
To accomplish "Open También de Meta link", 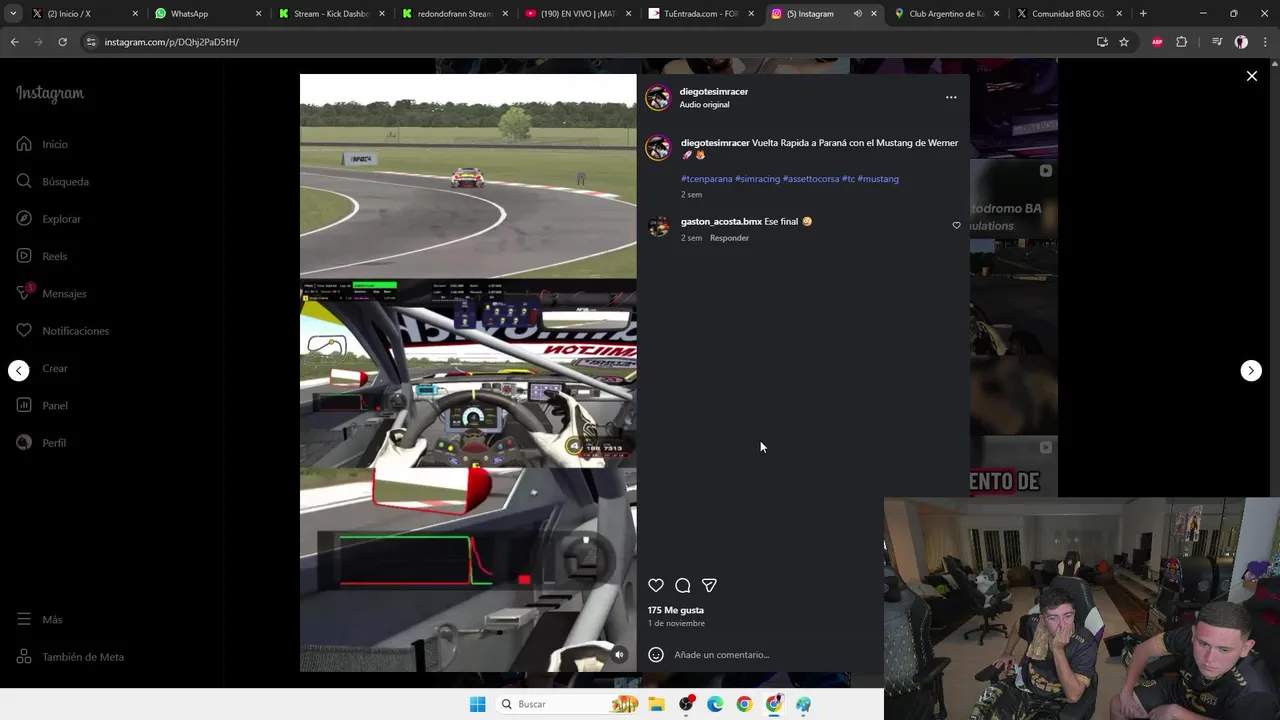I will click(x=70, y=657).
